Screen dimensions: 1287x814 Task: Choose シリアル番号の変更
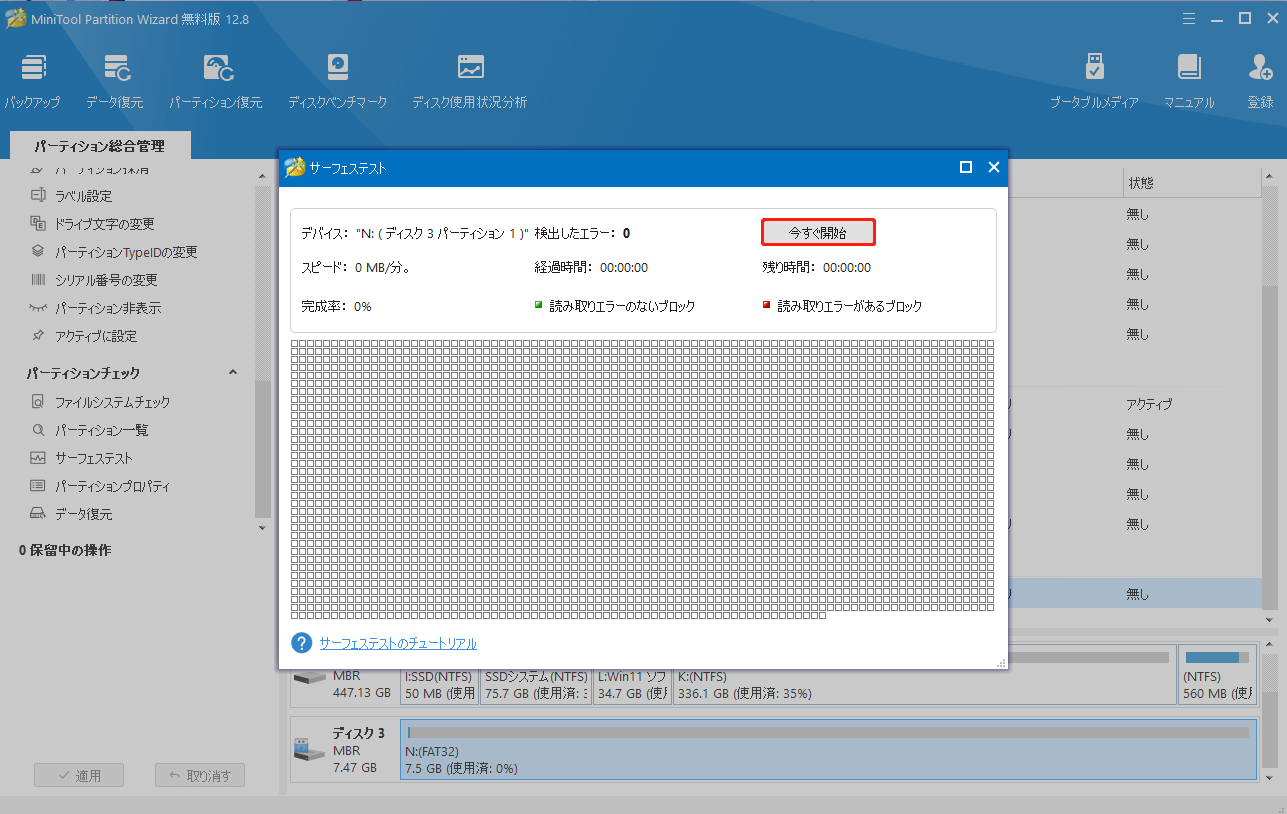point(105,280)
